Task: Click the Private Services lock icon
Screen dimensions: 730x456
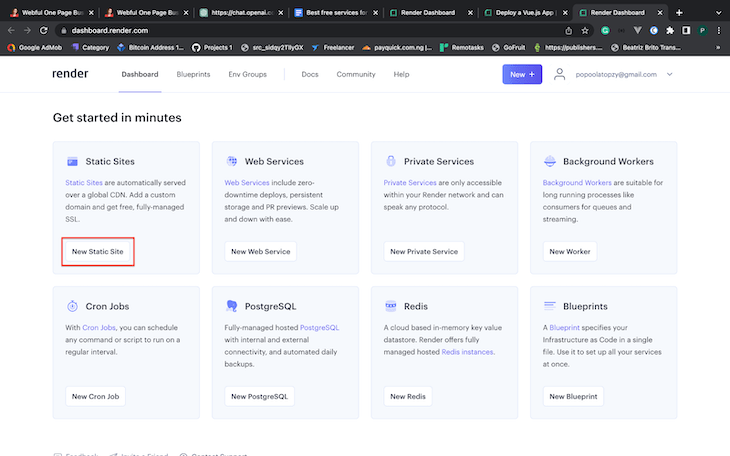Action: 391,161
